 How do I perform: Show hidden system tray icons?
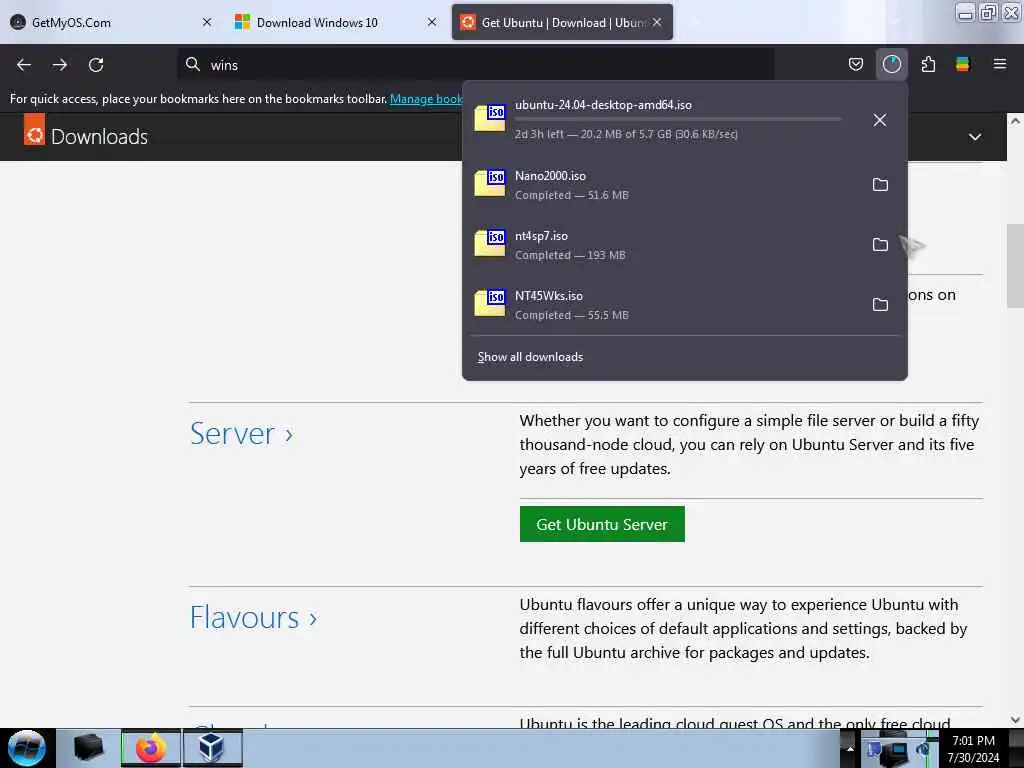click(850, 749)
